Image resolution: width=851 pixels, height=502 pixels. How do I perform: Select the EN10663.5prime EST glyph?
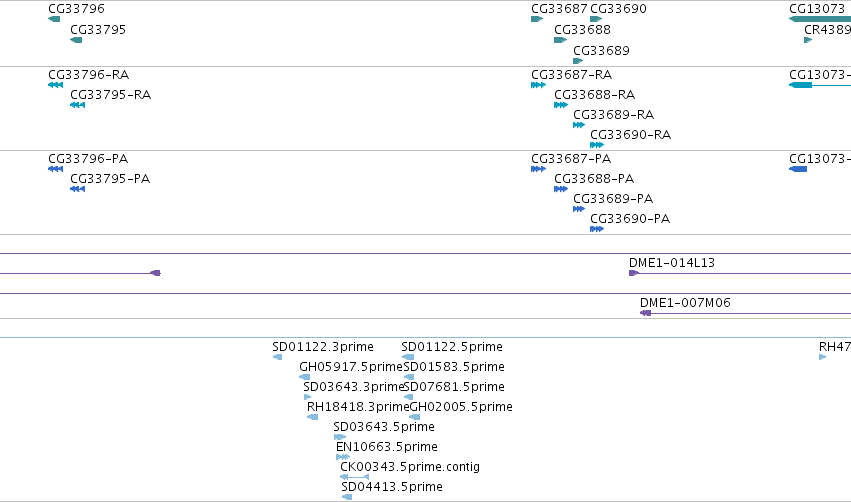(x=342, y=457)
